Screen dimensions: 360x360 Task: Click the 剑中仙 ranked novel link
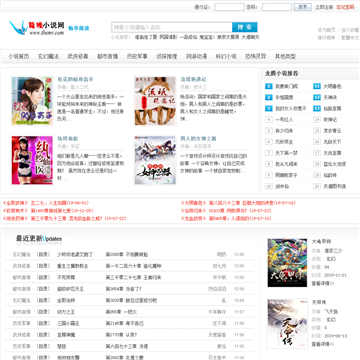[x=282, y=186]
